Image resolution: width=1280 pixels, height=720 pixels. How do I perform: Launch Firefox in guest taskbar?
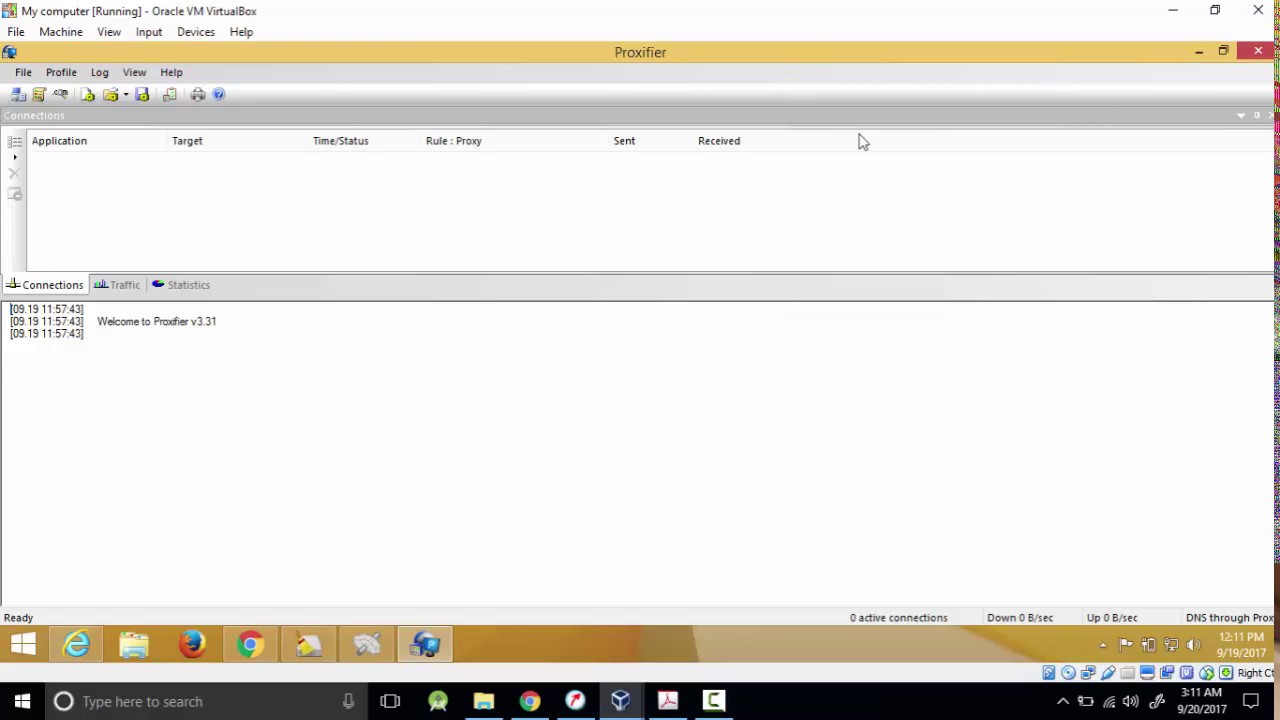[x=192, y=644]
